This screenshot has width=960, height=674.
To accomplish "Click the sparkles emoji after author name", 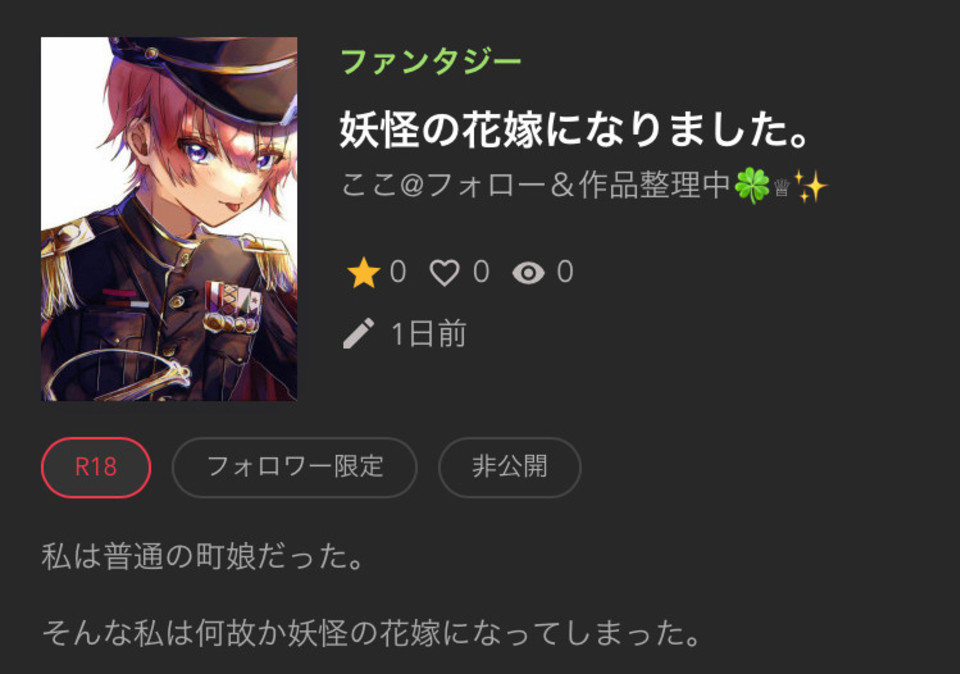I will pyautogui.click(x=810, y=186).
